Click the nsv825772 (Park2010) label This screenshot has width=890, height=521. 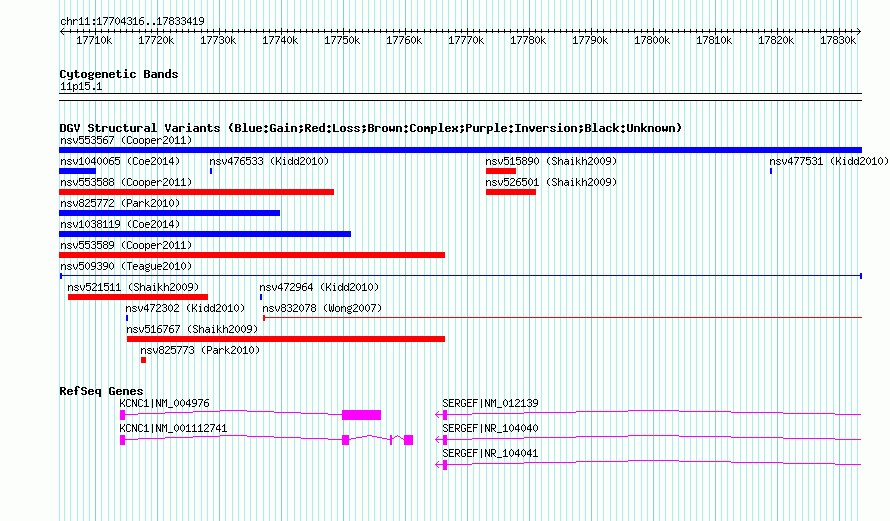120,203
